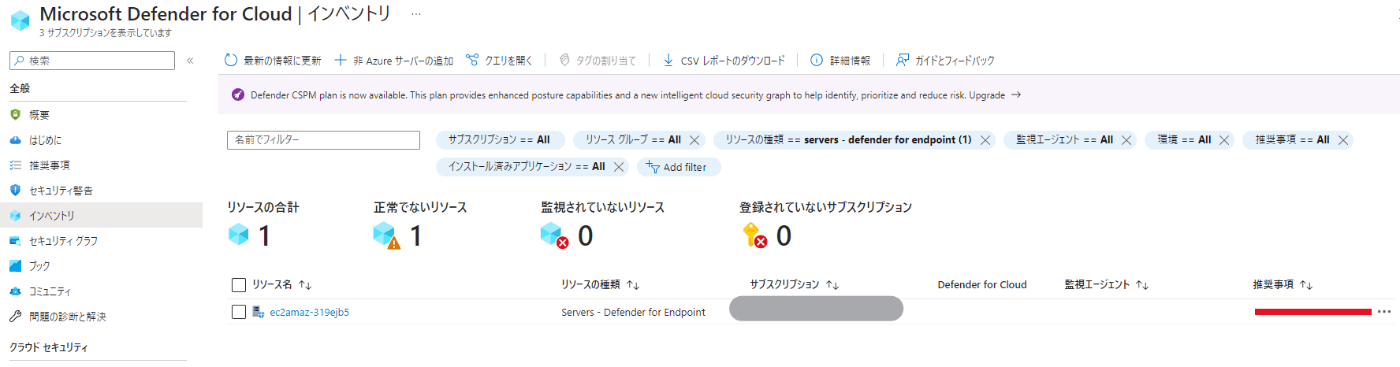Remove the 環境 filter
1400x367 pixels.
coord(1223,140)
